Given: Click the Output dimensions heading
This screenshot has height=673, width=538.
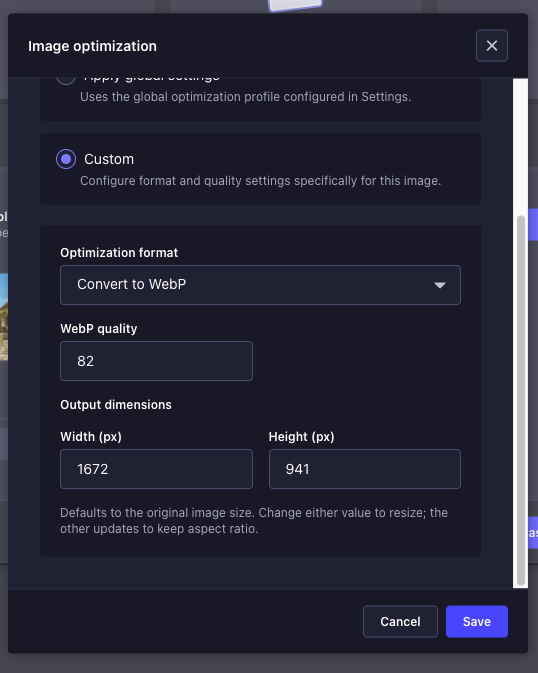Looking at the screenshot, I should point(116,405).
